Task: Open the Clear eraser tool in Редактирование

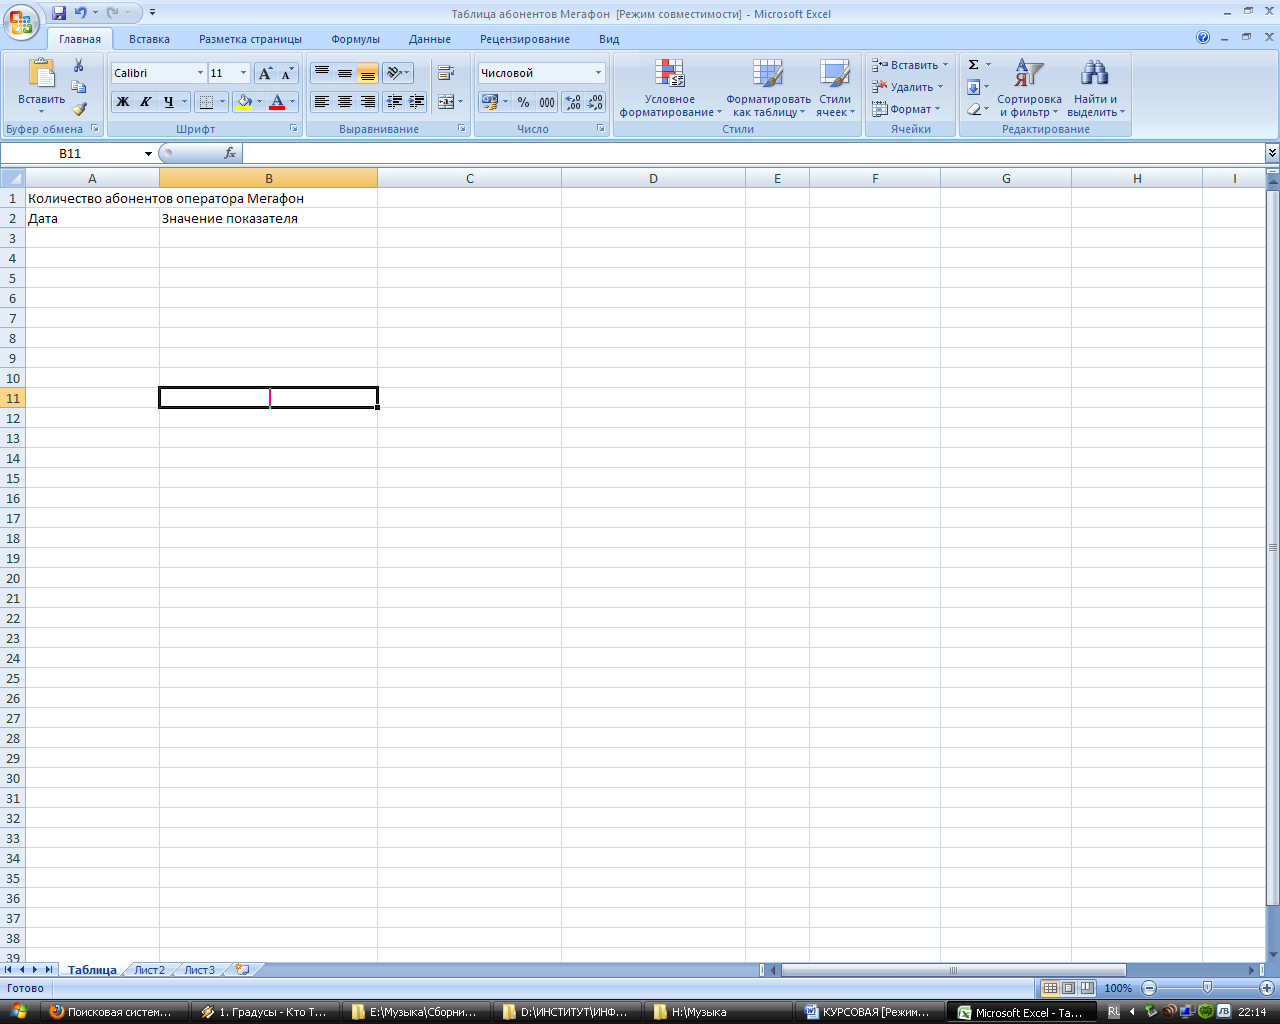Action: (x=973, y=109)
